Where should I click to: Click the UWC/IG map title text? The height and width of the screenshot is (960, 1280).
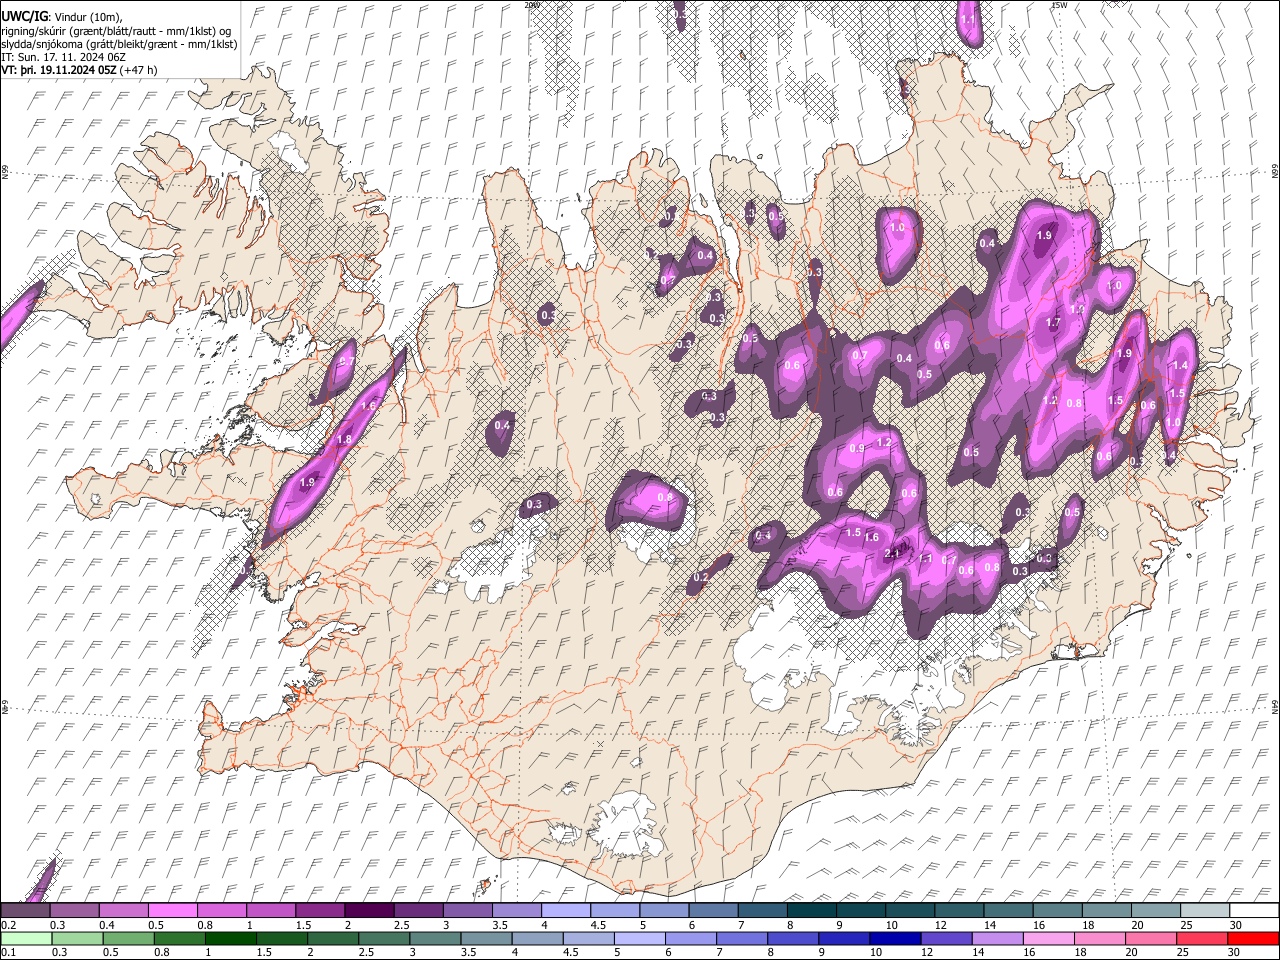point(23,17)
